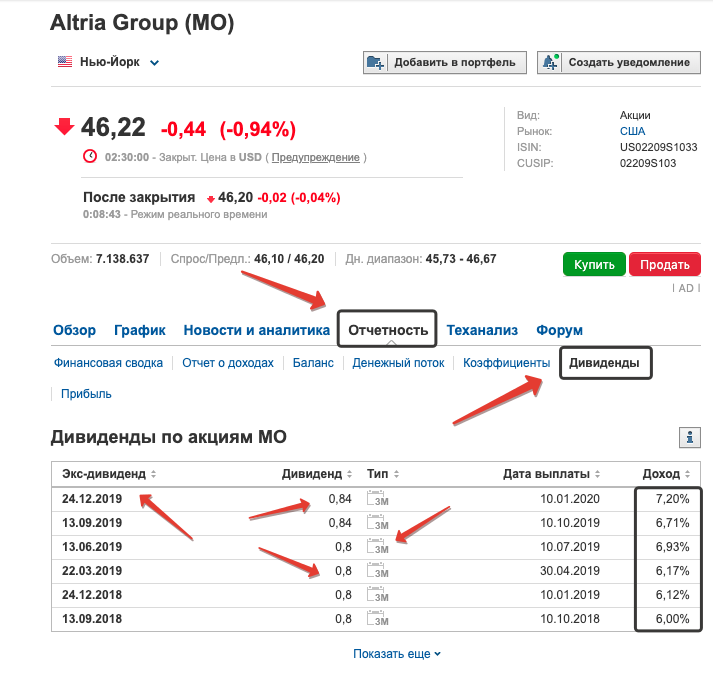Select the Дивиденды subtab

pos(605,363)
